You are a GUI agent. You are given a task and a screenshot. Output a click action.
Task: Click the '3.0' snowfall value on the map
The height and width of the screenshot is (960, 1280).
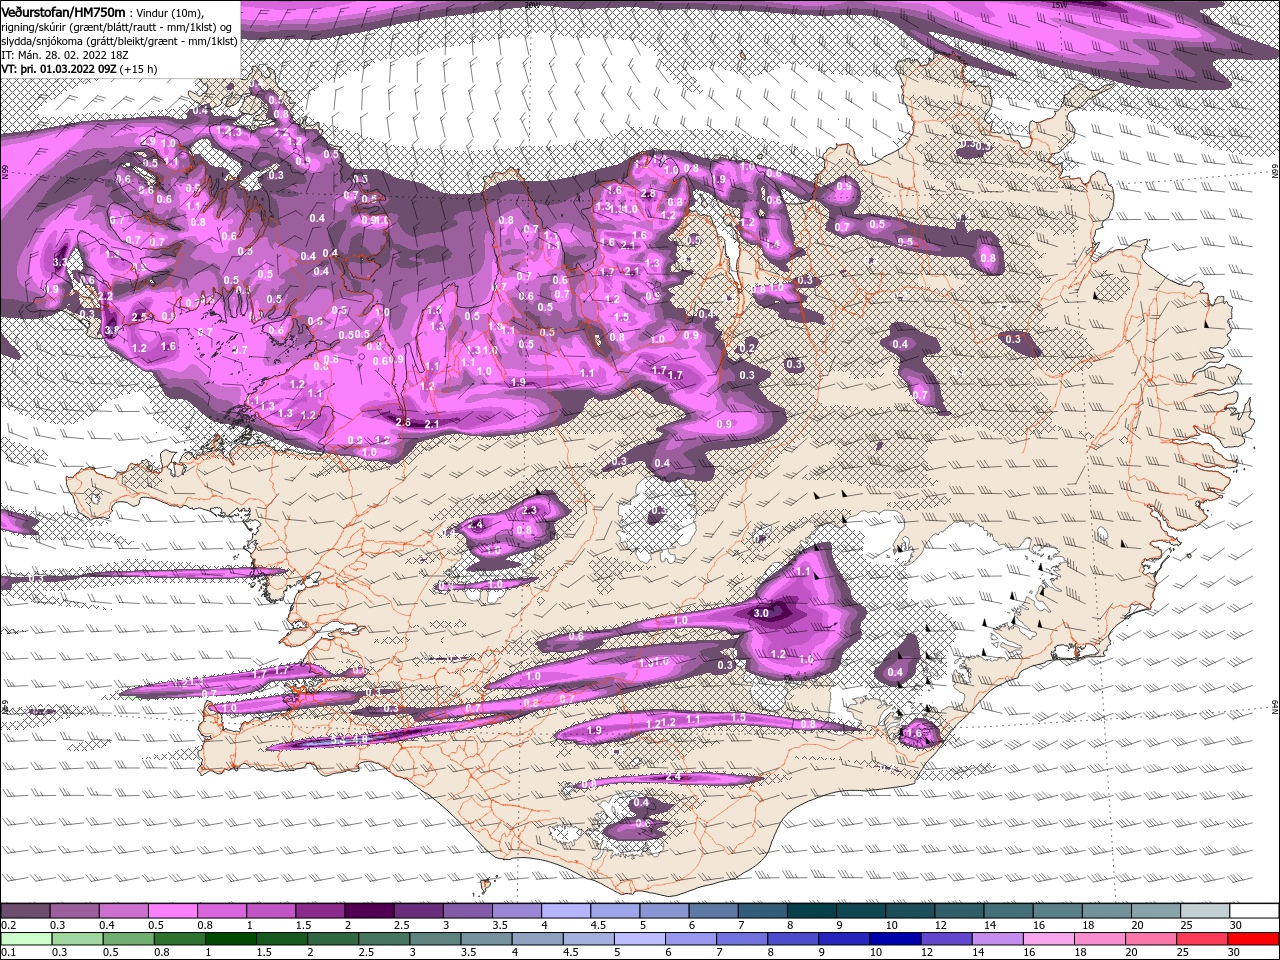click(761, 613)
